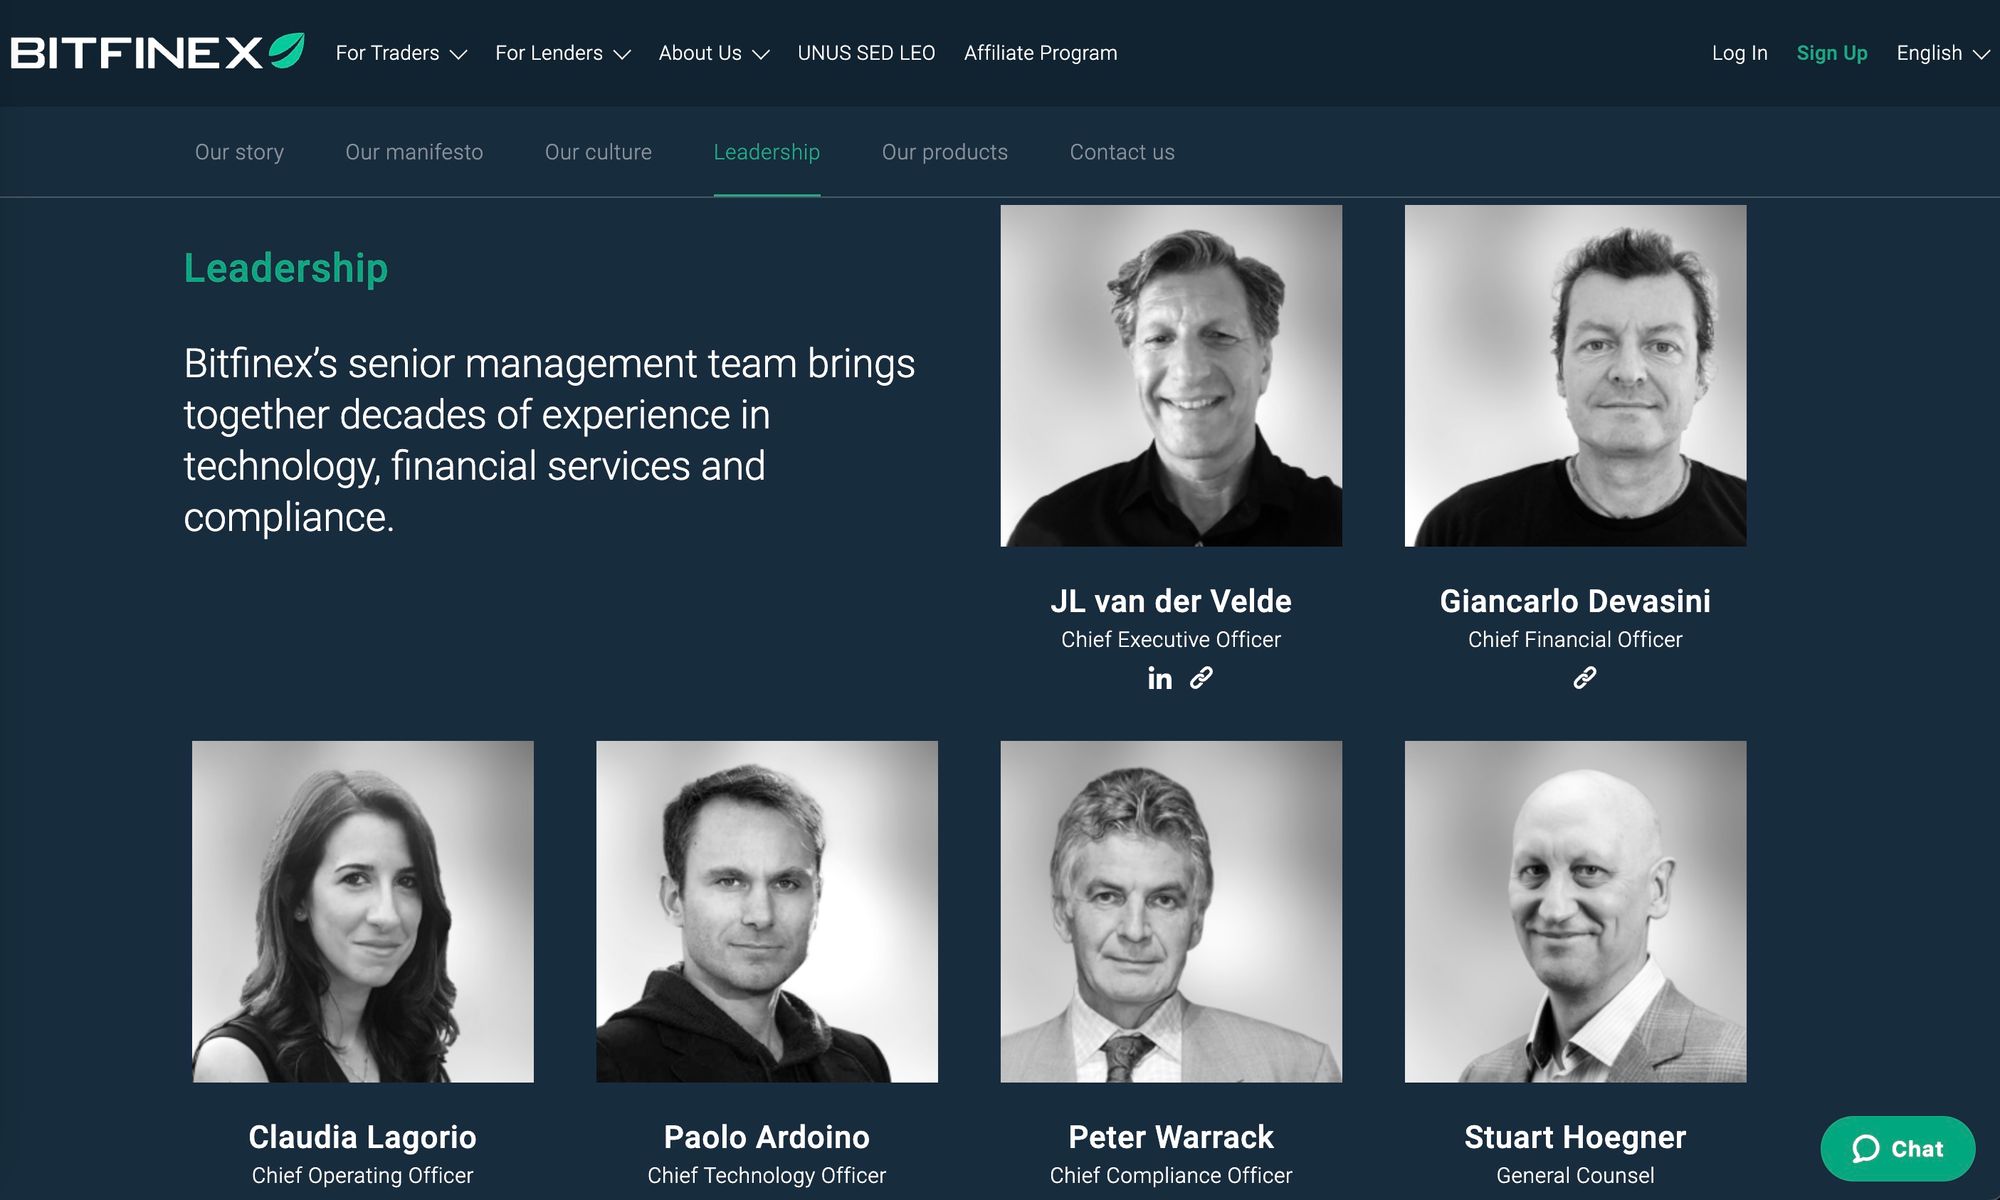Click the UNUS SED LEO menu item
The image size is (2000, 1200).
point(866,53)
